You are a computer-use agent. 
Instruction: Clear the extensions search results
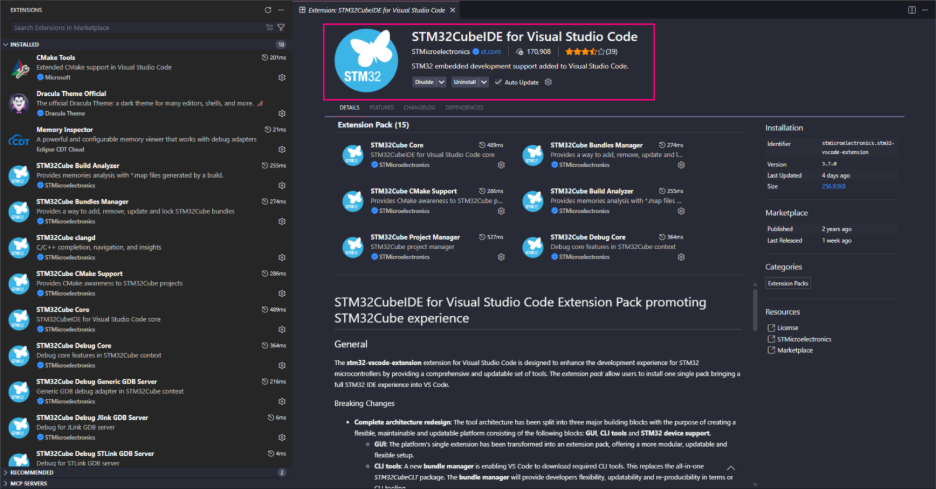pos(269,27)
